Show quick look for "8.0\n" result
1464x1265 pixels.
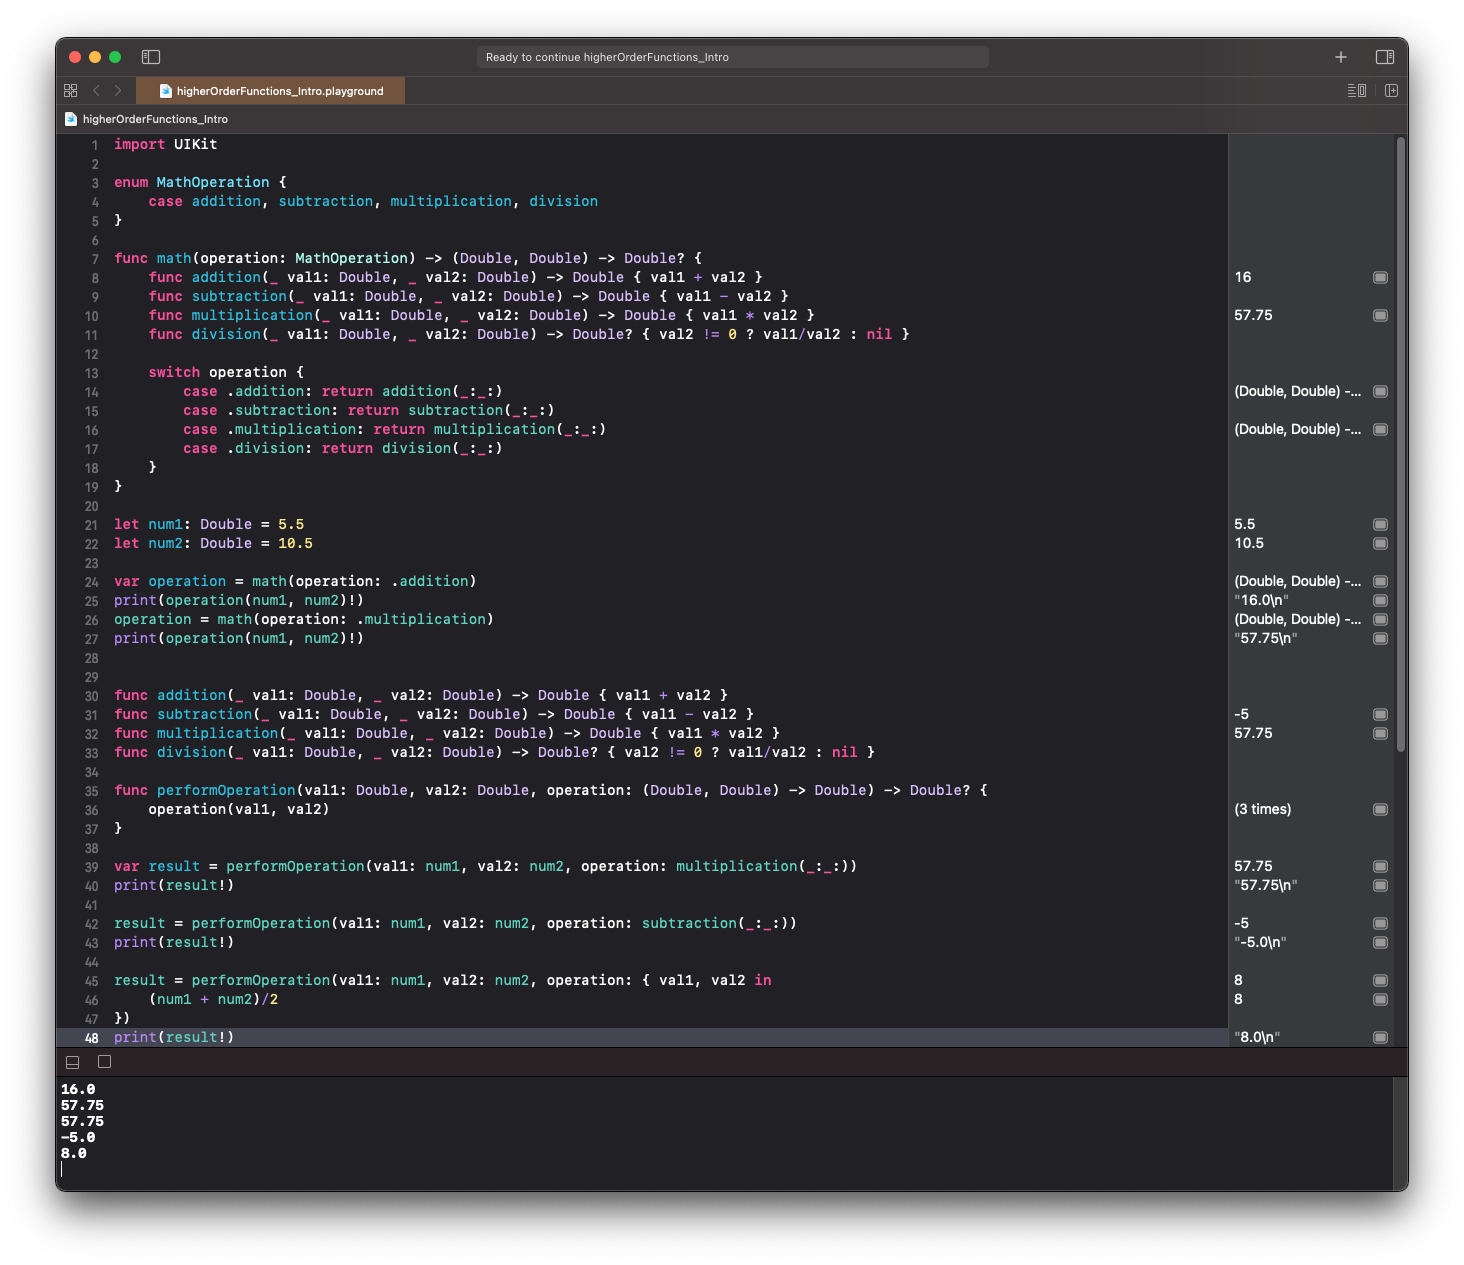tap(1380, 1037)
